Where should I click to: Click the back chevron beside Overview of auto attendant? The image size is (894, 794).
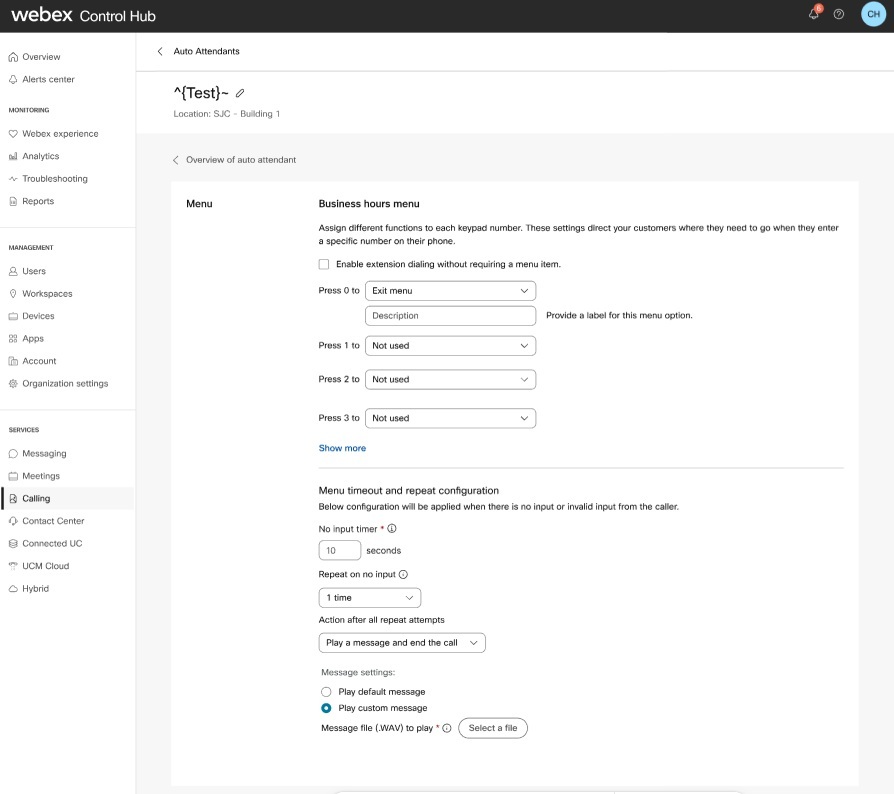tap(176, 160)
